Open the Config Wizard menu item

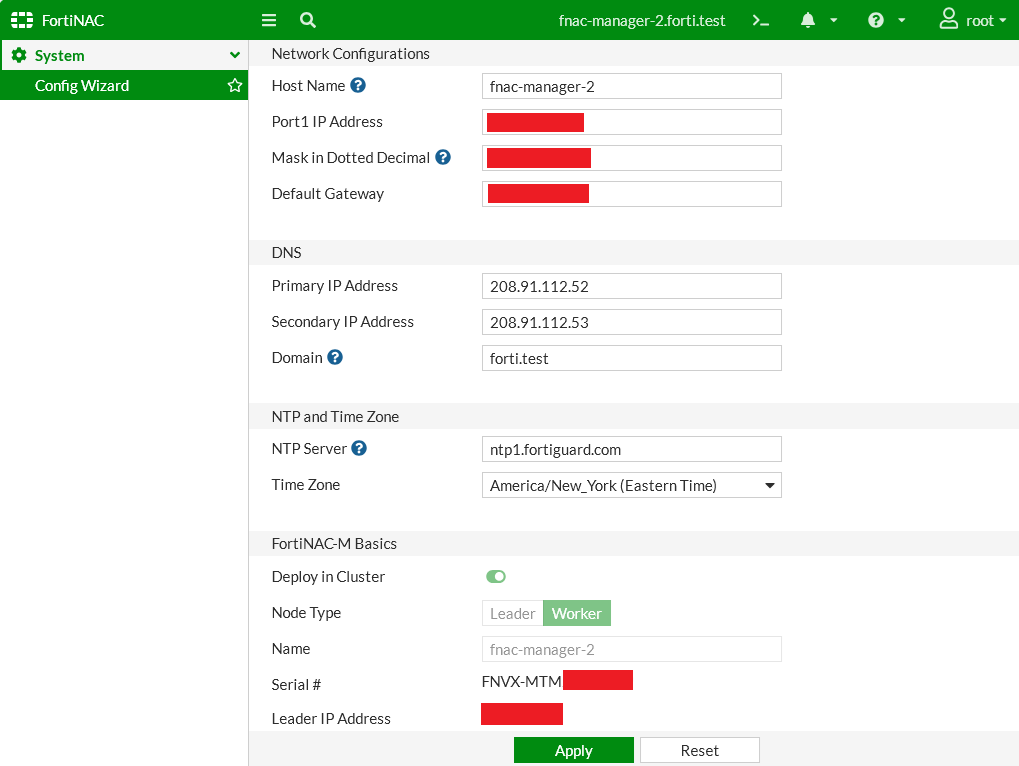(x=124, y=85)
